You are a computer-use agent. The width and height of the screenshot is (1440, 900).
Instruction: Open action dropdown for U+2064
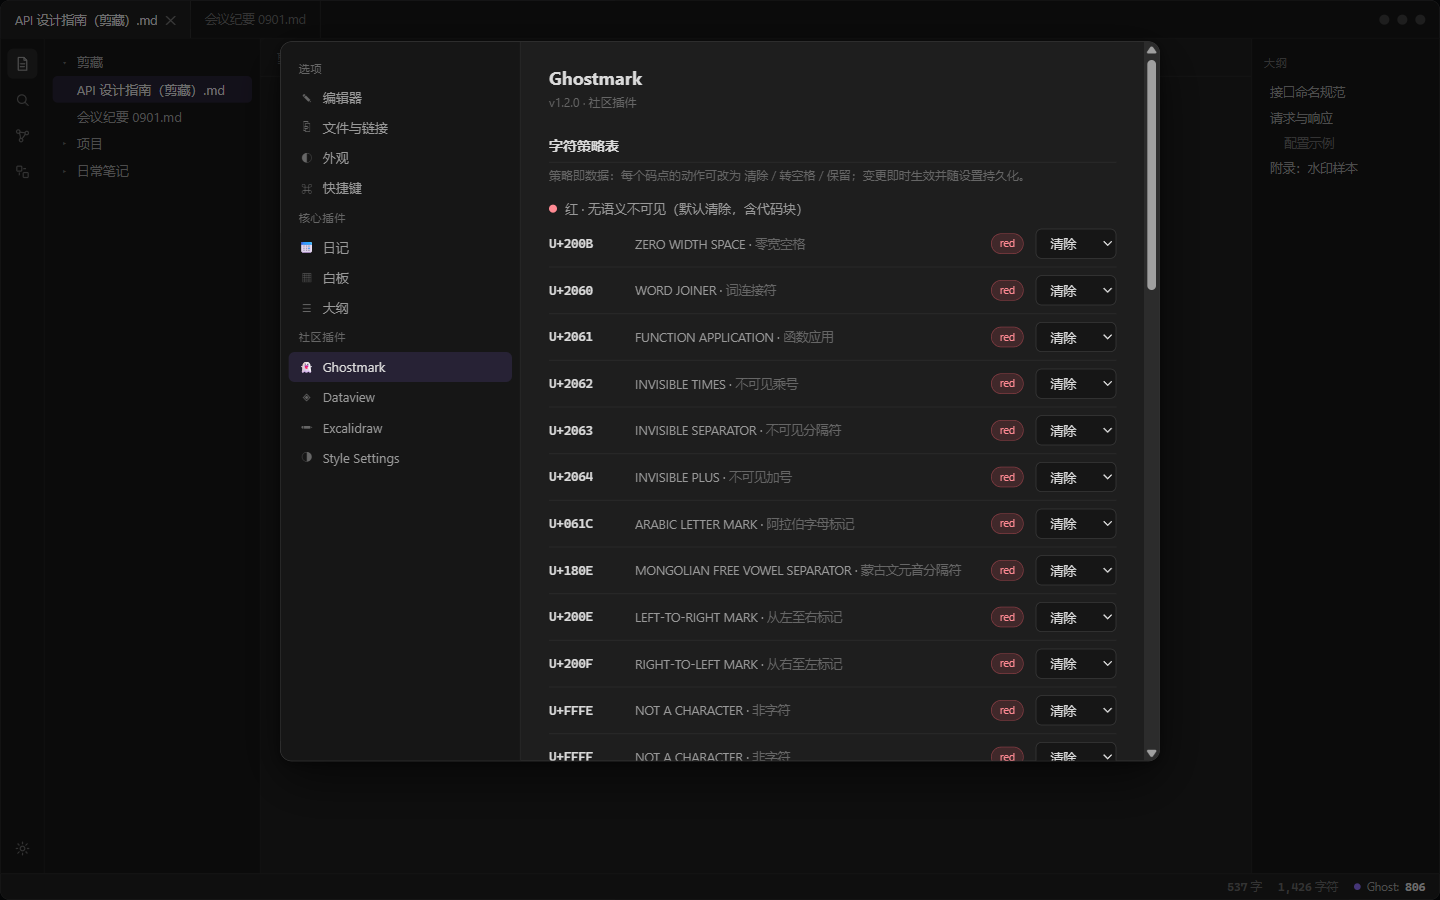(1075, 477)
